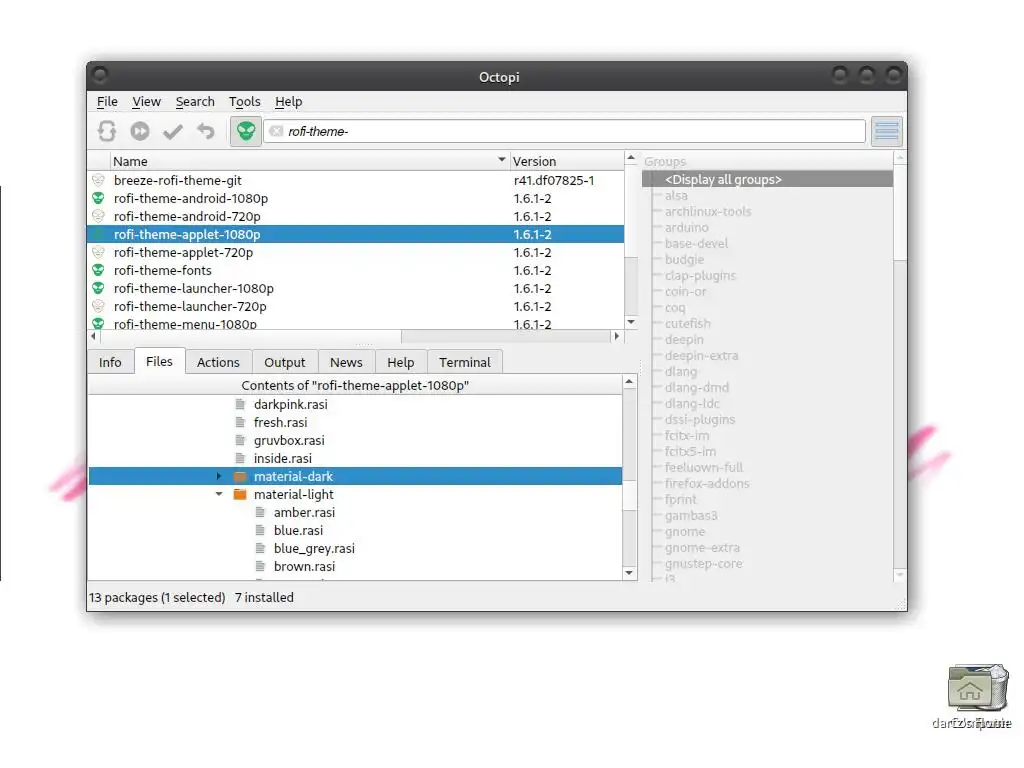Open the Tools menu
This screenshot has height=768, width=1024.
[244, 101]
